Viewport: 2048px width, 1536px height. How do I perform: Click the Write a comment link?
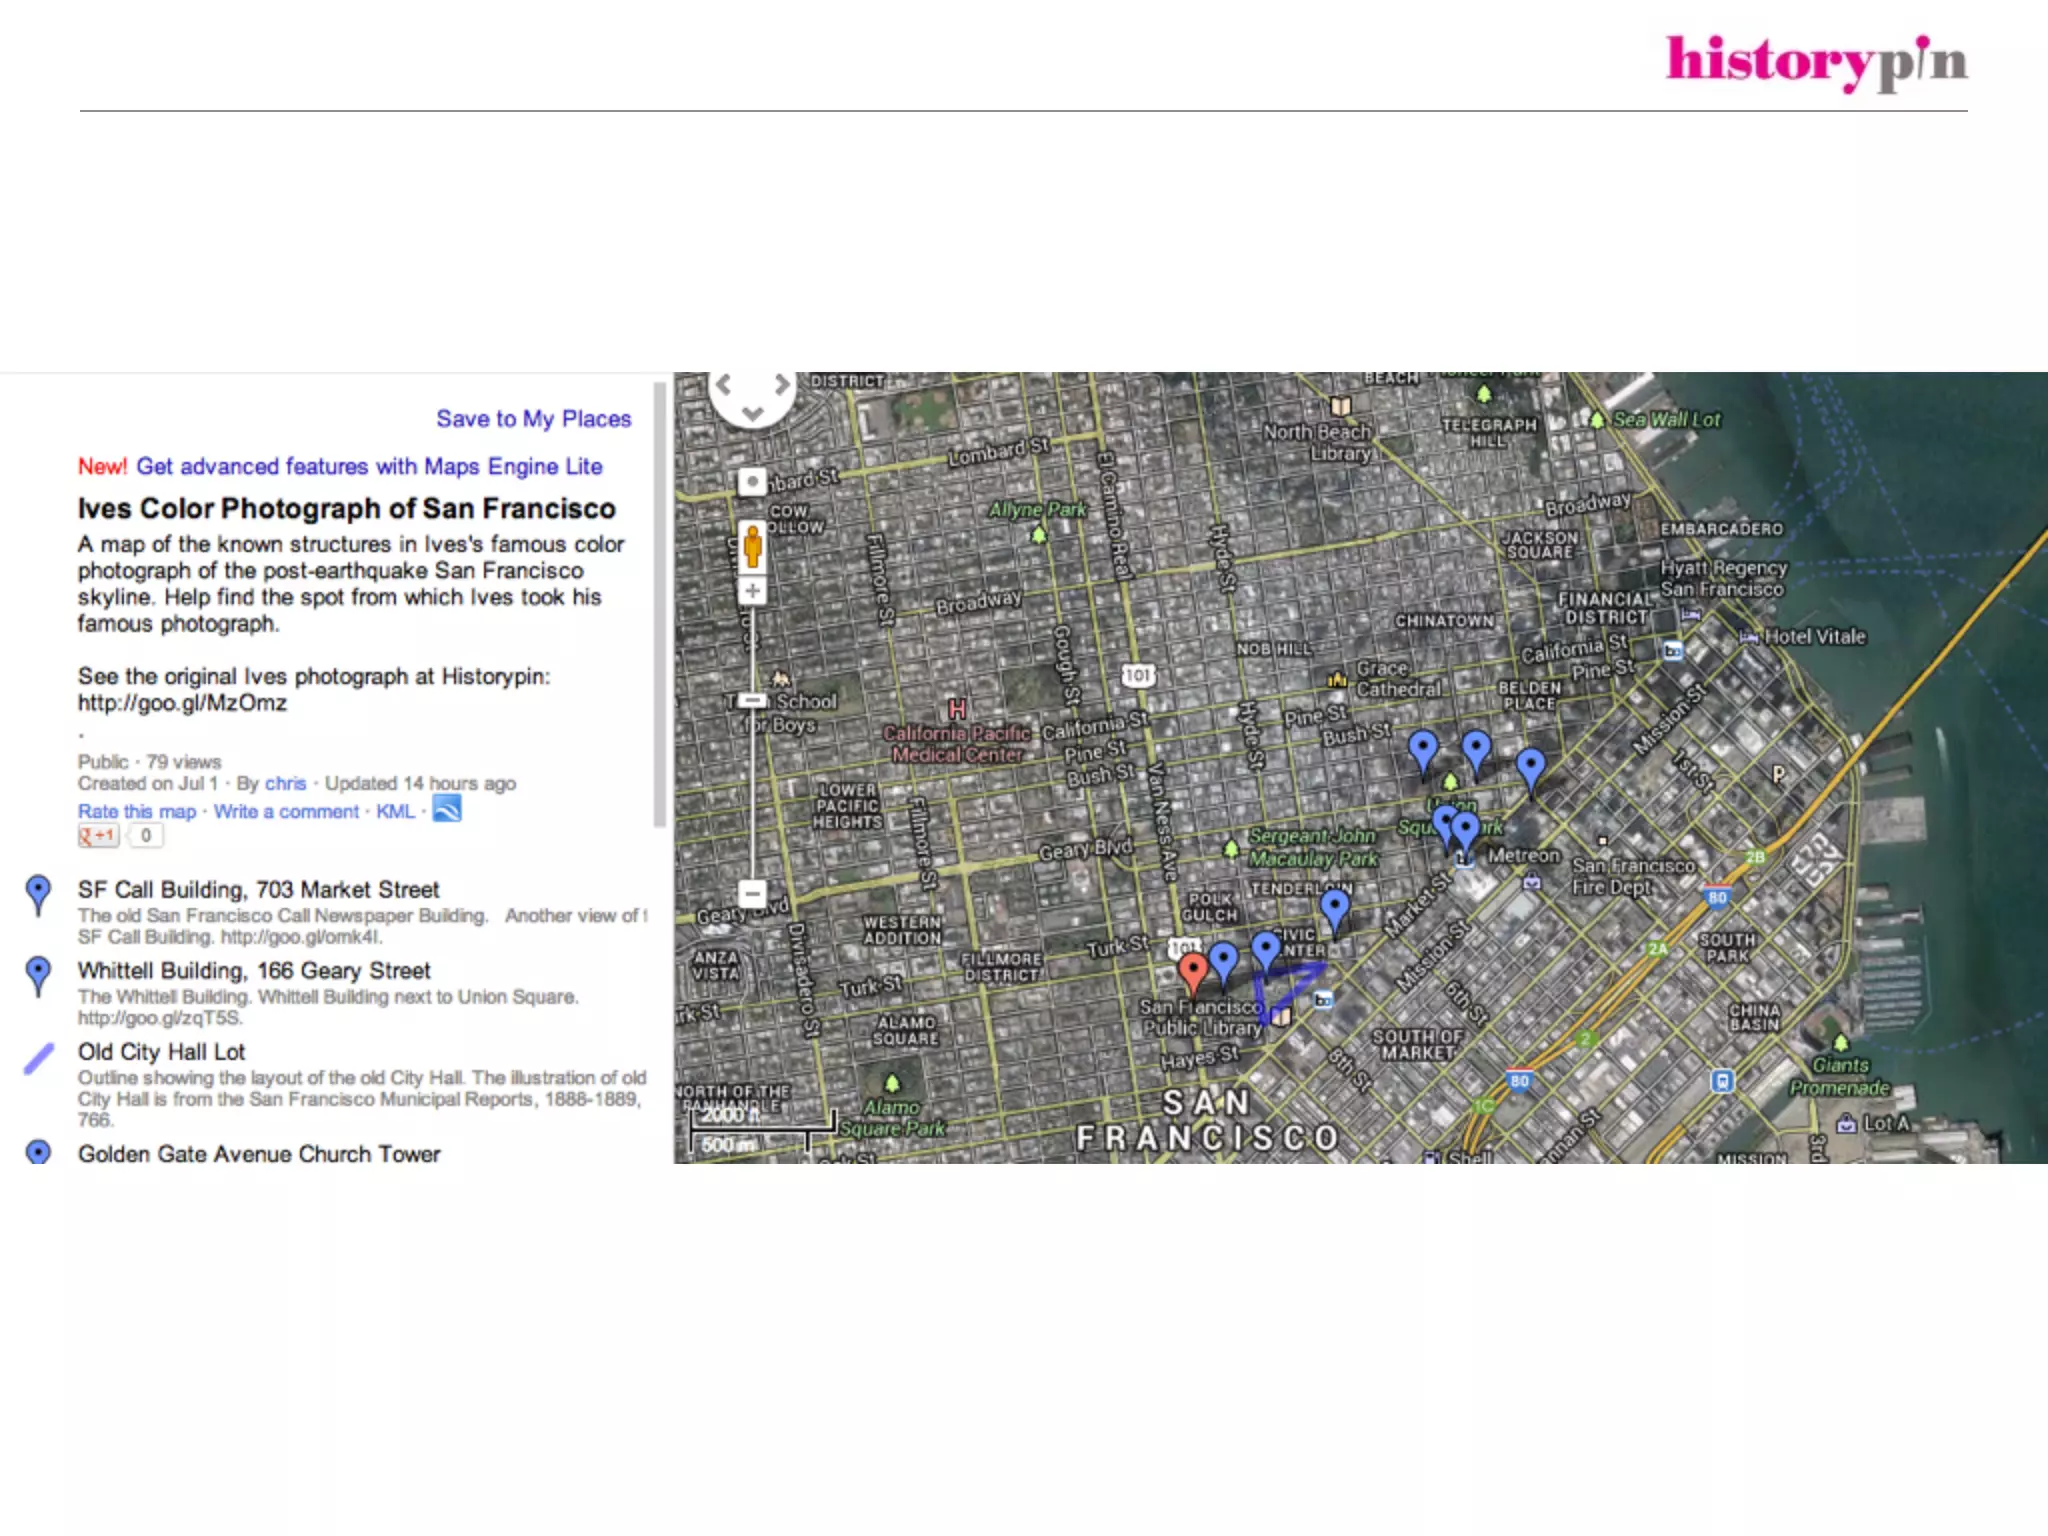(286, 812)
